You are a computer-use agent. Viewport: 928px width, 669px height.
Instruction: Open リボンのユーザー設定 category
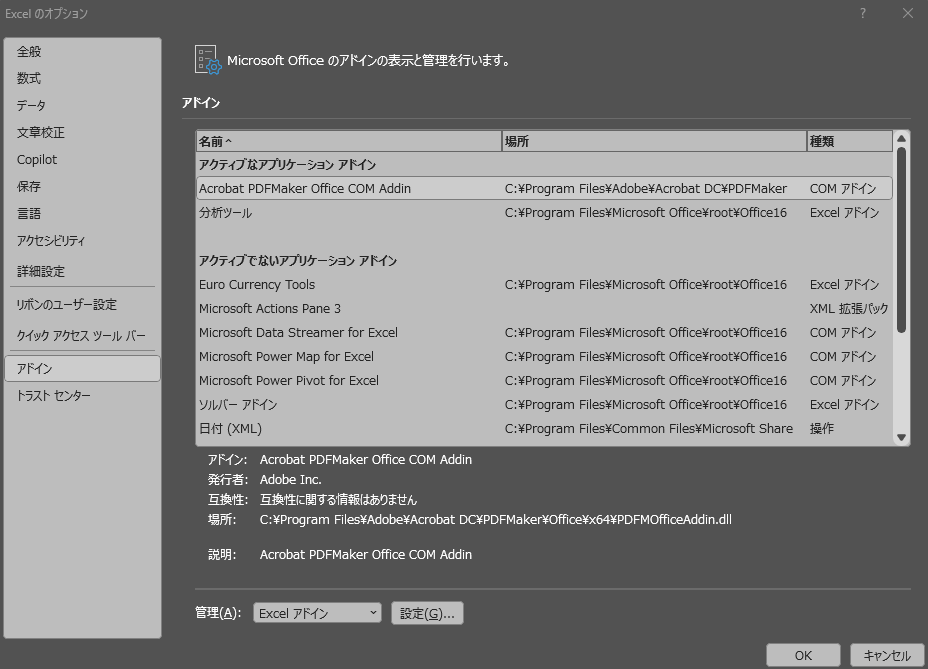[82, 305]
